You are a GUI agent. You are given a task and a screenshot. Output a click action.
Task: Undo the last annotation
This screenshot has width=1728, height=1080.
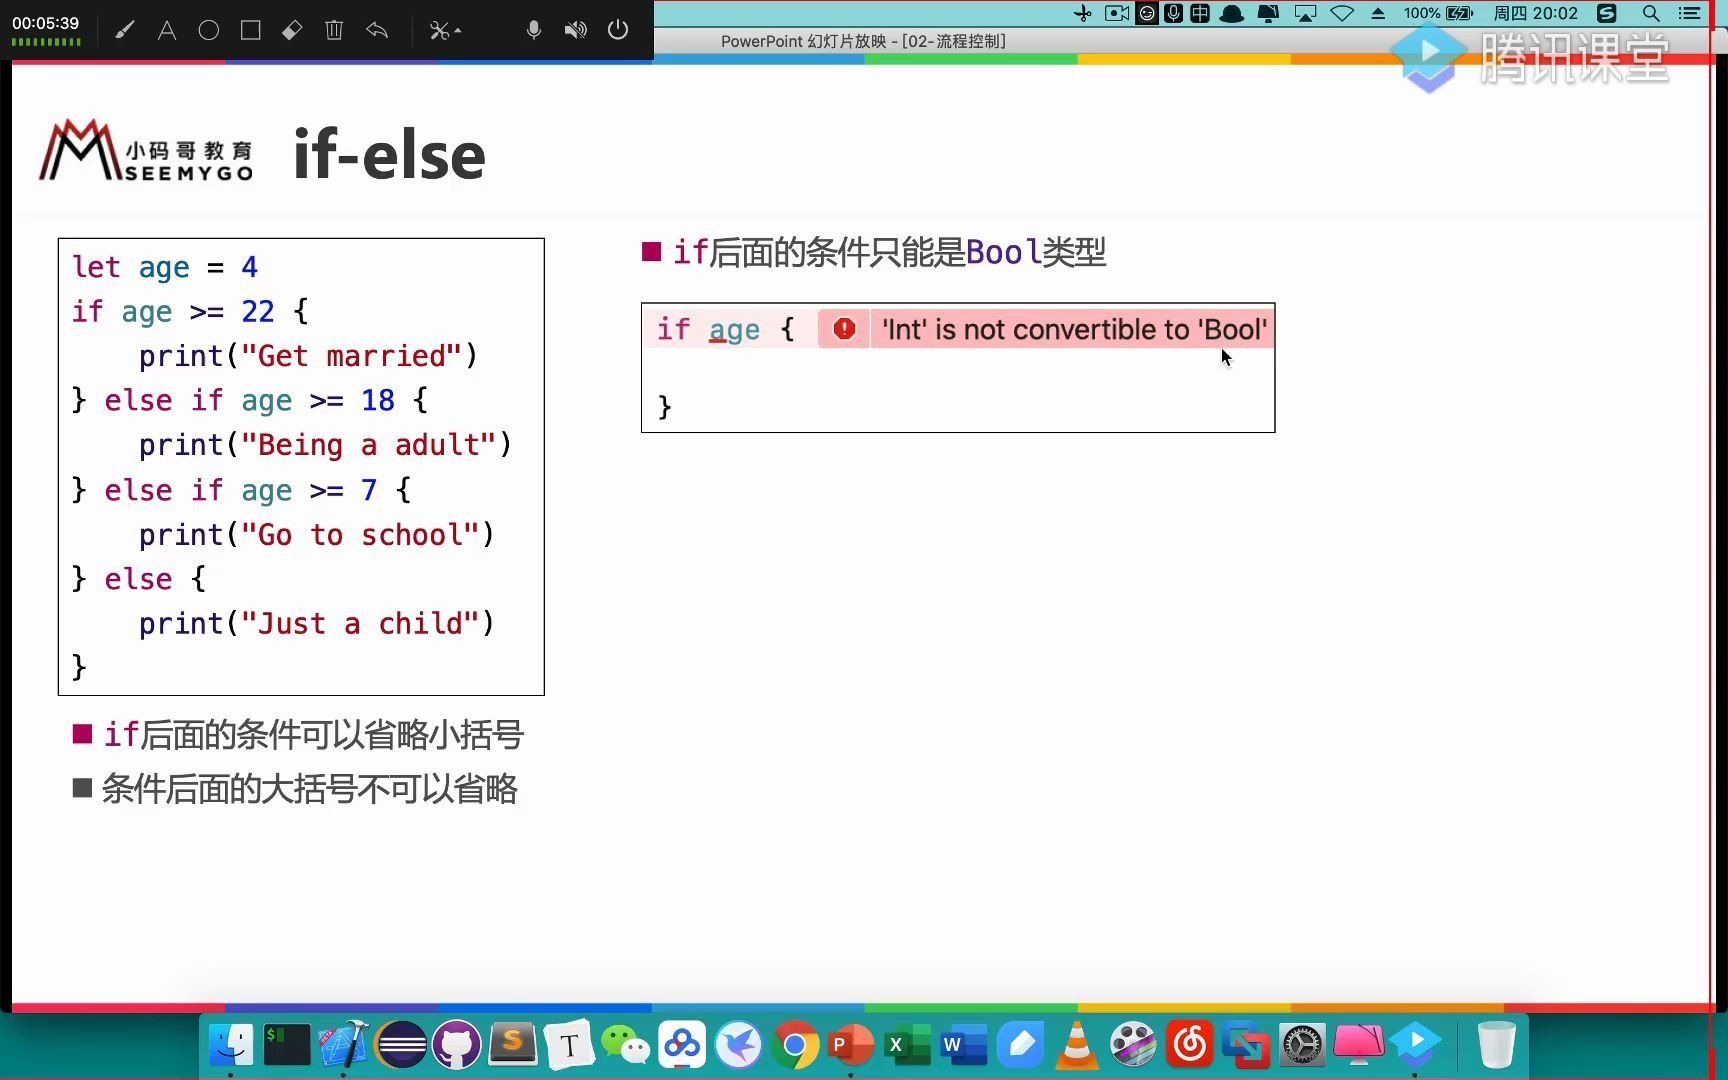[376, 30]
